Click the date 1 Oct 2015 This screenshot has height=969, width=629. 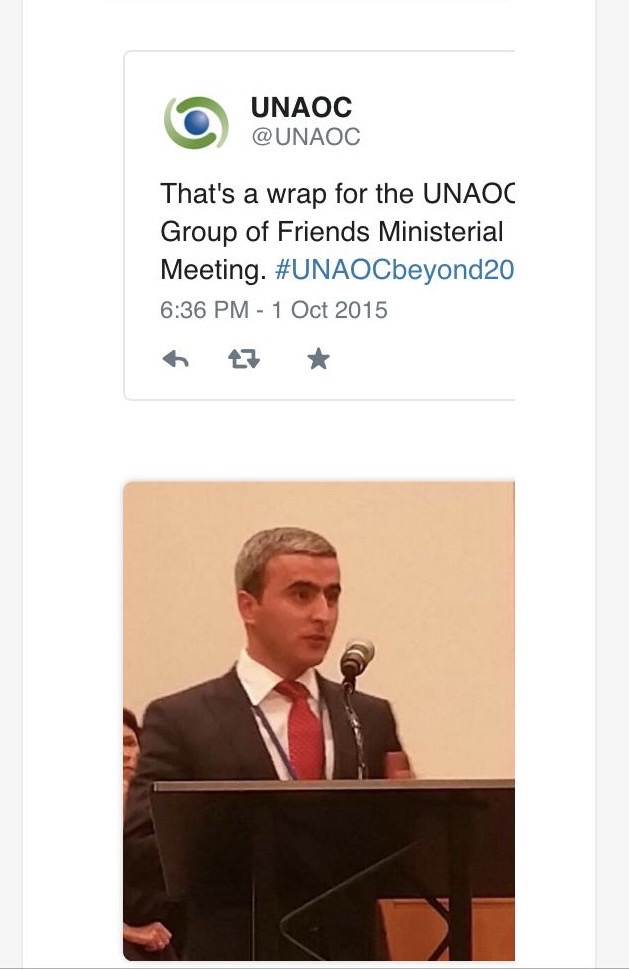coord(329,310)
